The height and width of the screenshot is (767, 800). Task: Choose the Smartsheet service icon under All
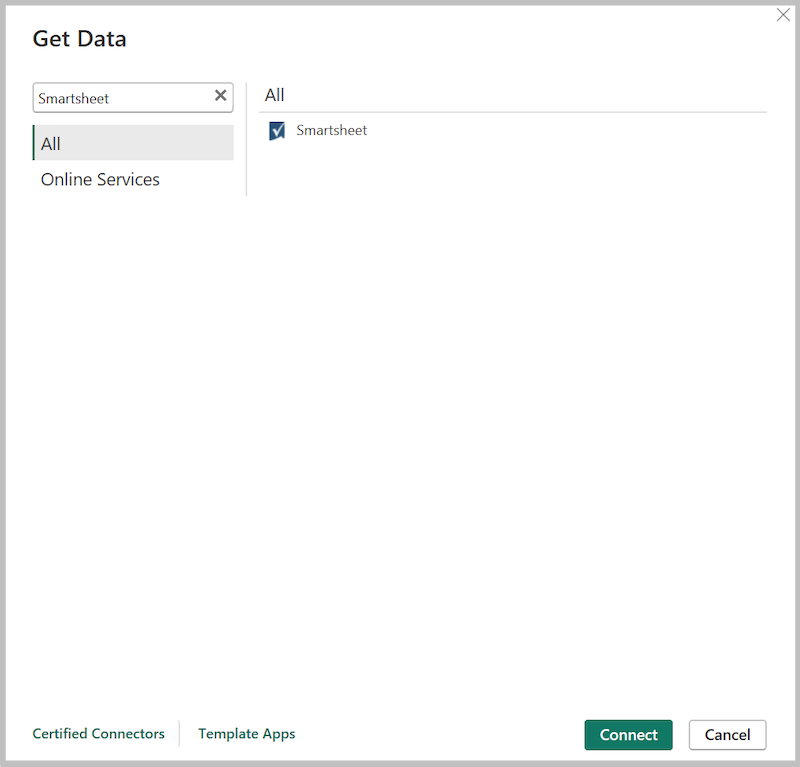(276, 130)
